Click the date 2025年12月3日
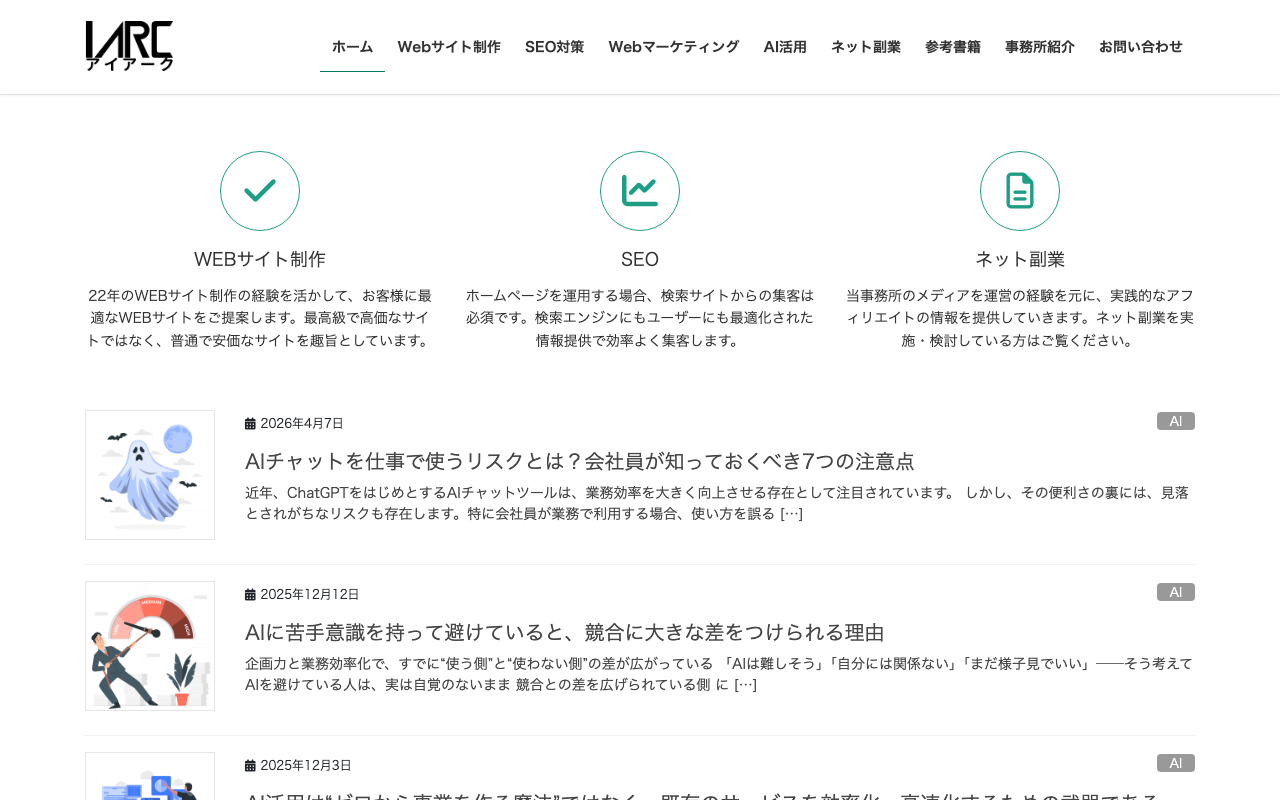The image size is (1280, 800). click(x=306, y=766)
